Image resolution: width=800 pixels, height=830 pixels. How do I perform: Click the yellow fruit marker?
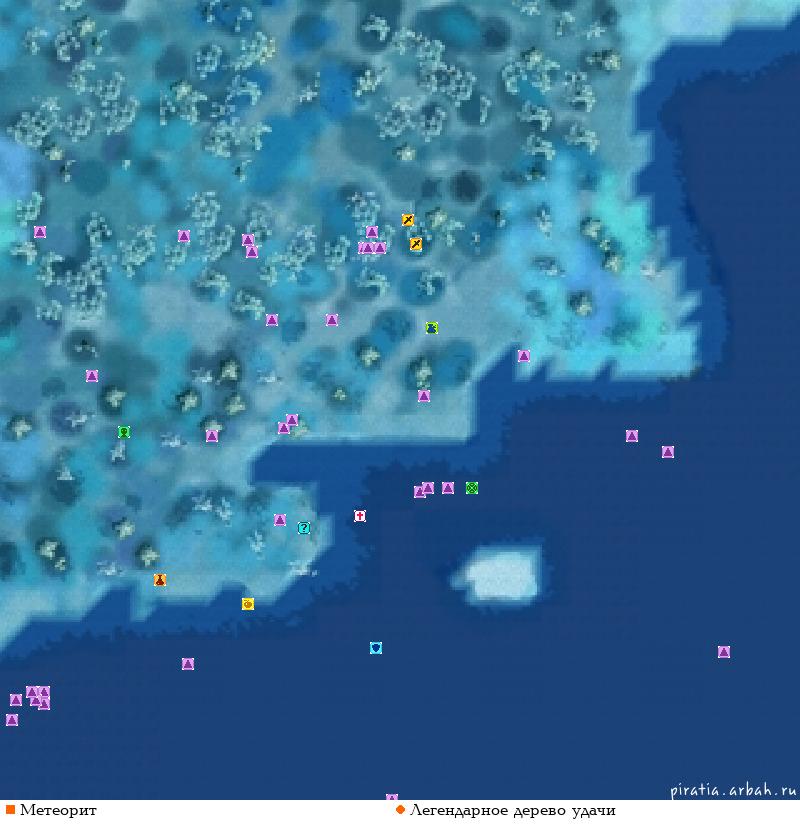[248, 603]
